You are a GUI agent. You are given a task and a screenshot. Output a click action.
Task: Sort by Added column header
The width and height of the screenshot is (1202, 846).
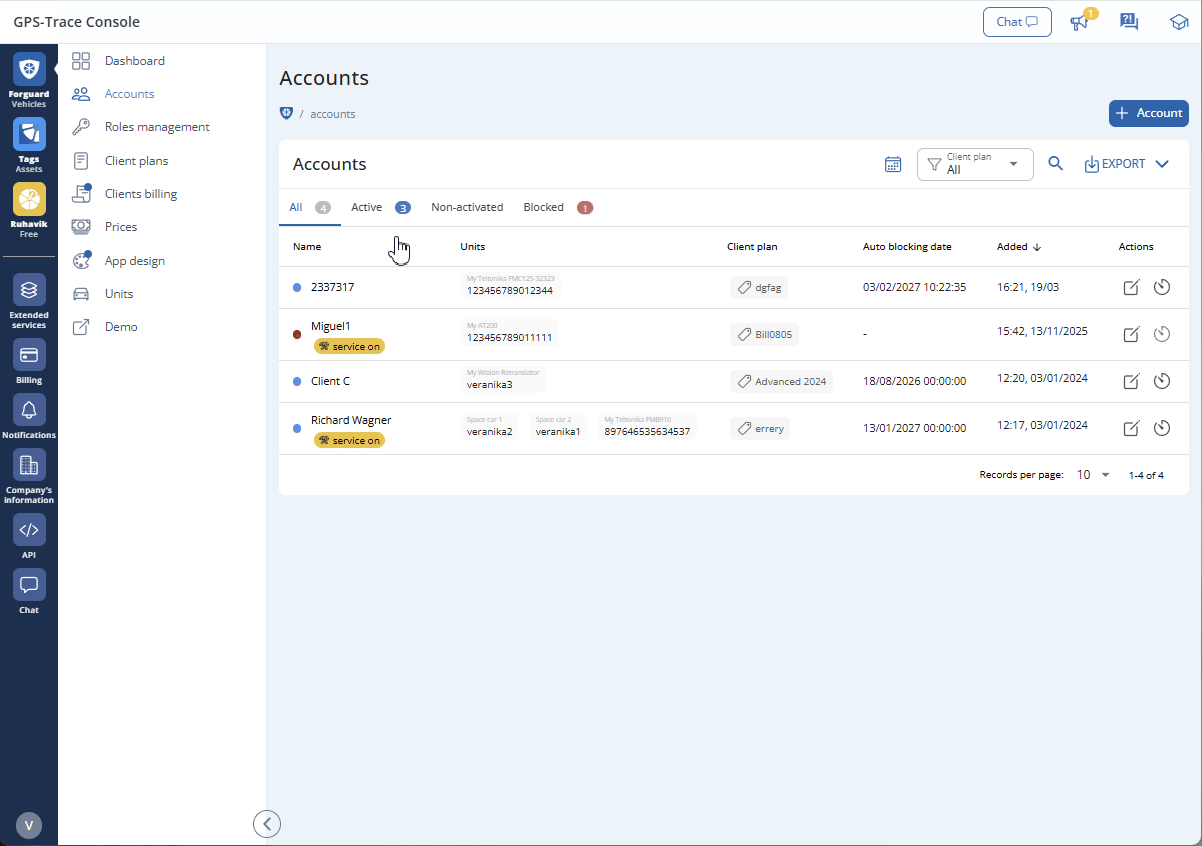tap(1019, 247)
